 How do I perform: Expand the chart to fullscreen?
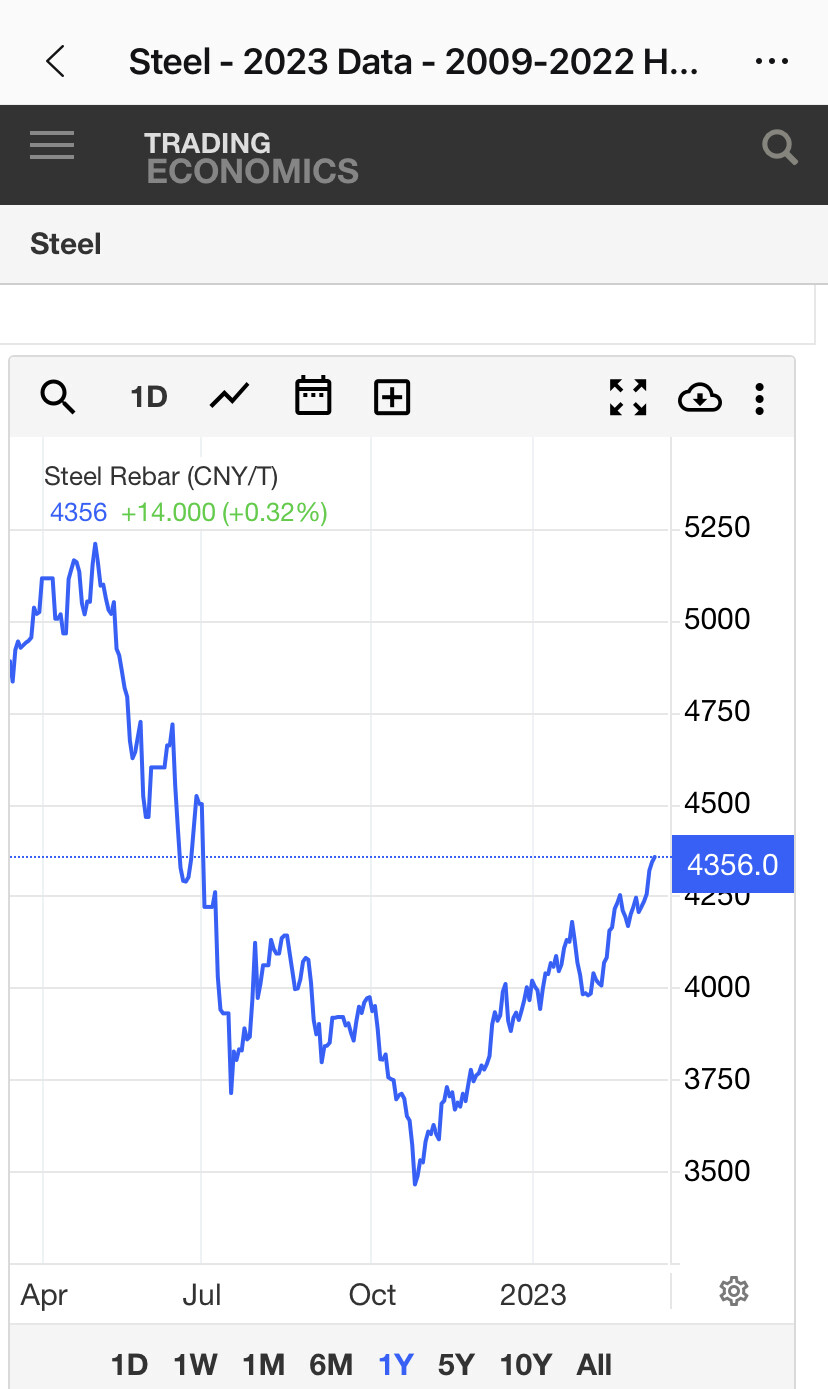[628, 398]
